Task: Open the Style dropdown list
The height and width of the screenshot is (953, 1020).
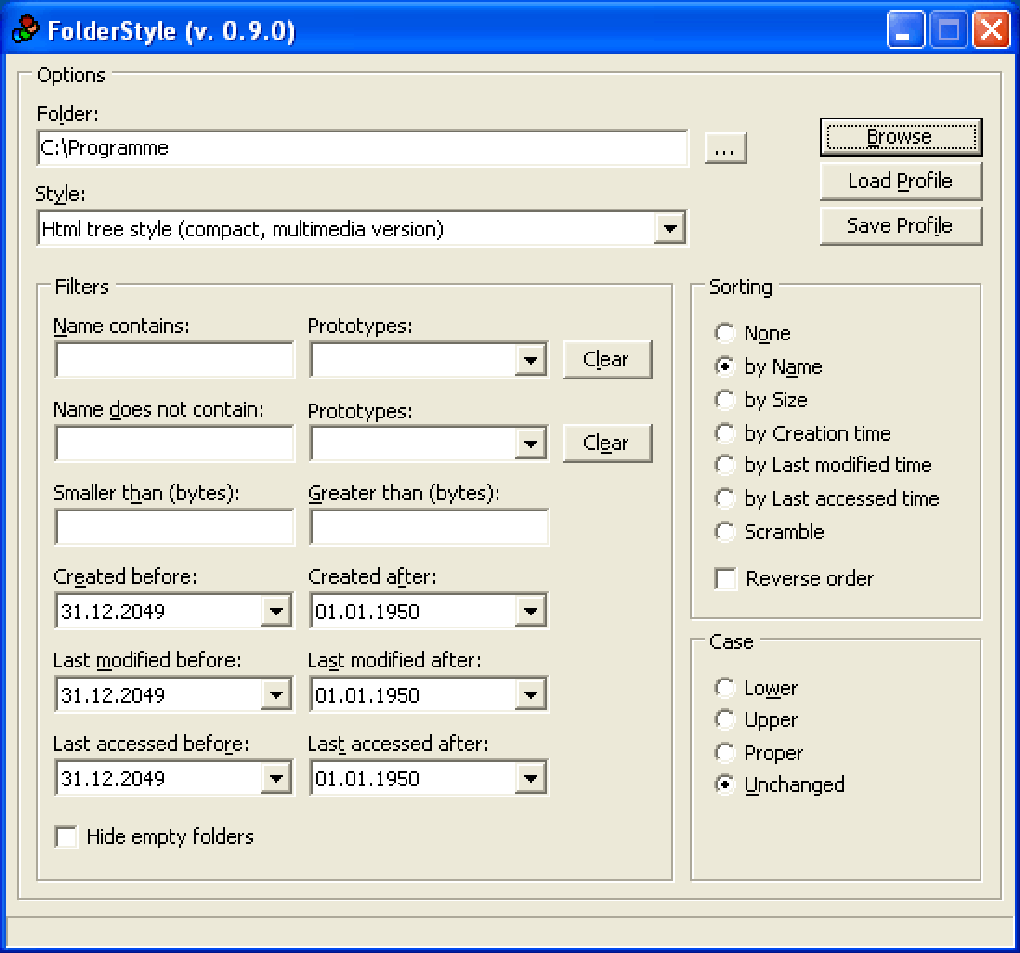Action: 669,228
